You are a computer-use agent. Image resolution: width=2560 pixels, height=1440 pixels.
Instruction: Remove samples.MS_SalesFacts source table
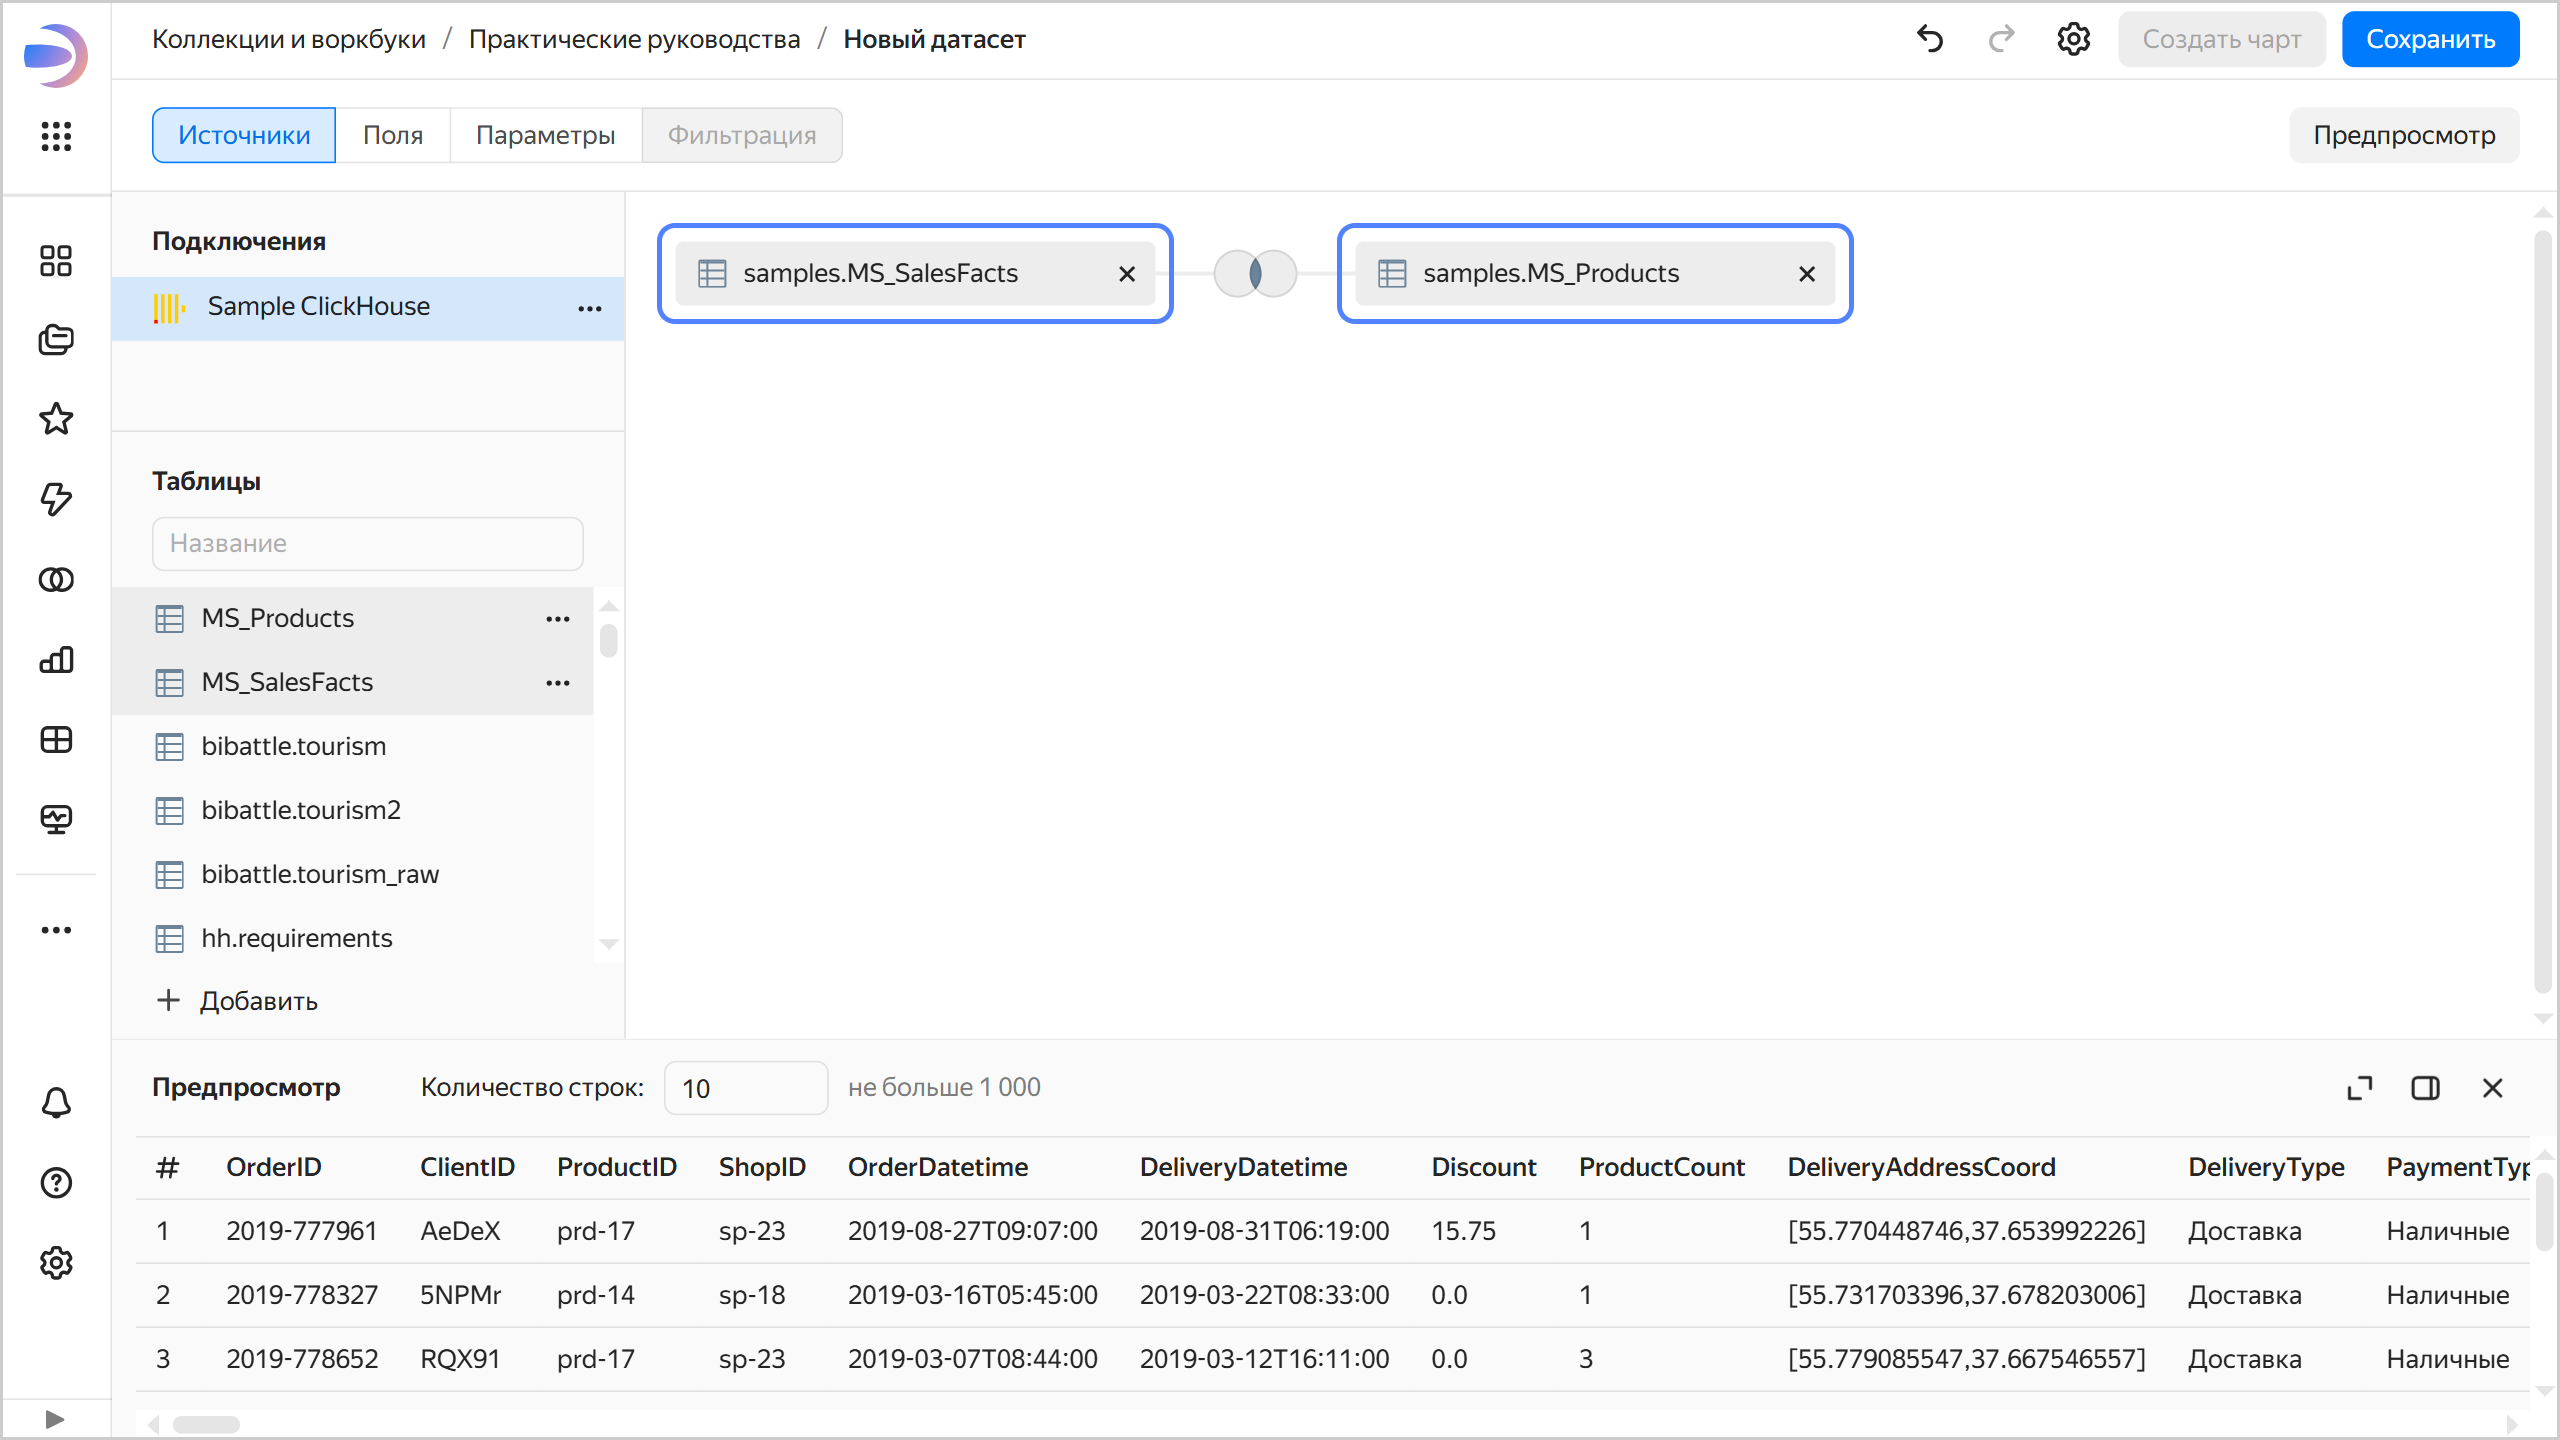point(1126,274)
